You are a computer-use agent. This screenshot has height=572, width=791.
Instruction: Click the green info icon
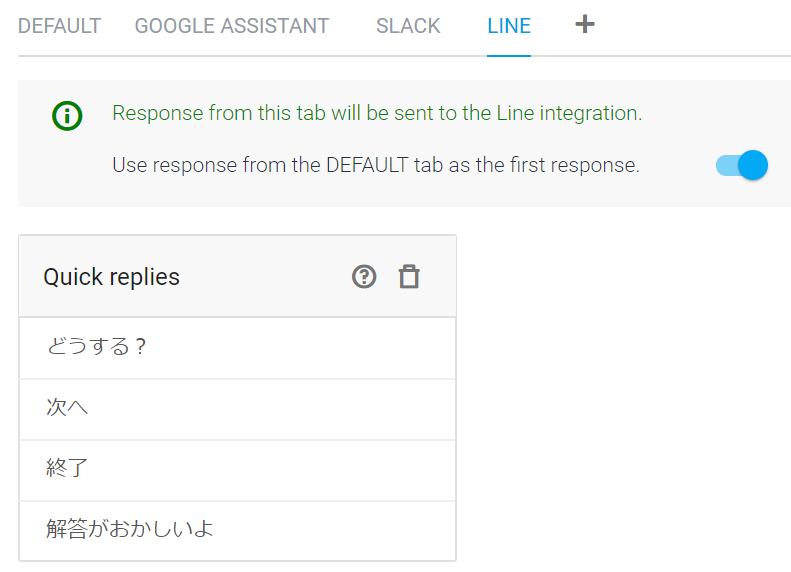pyautogui.click(x=67, y=116)
